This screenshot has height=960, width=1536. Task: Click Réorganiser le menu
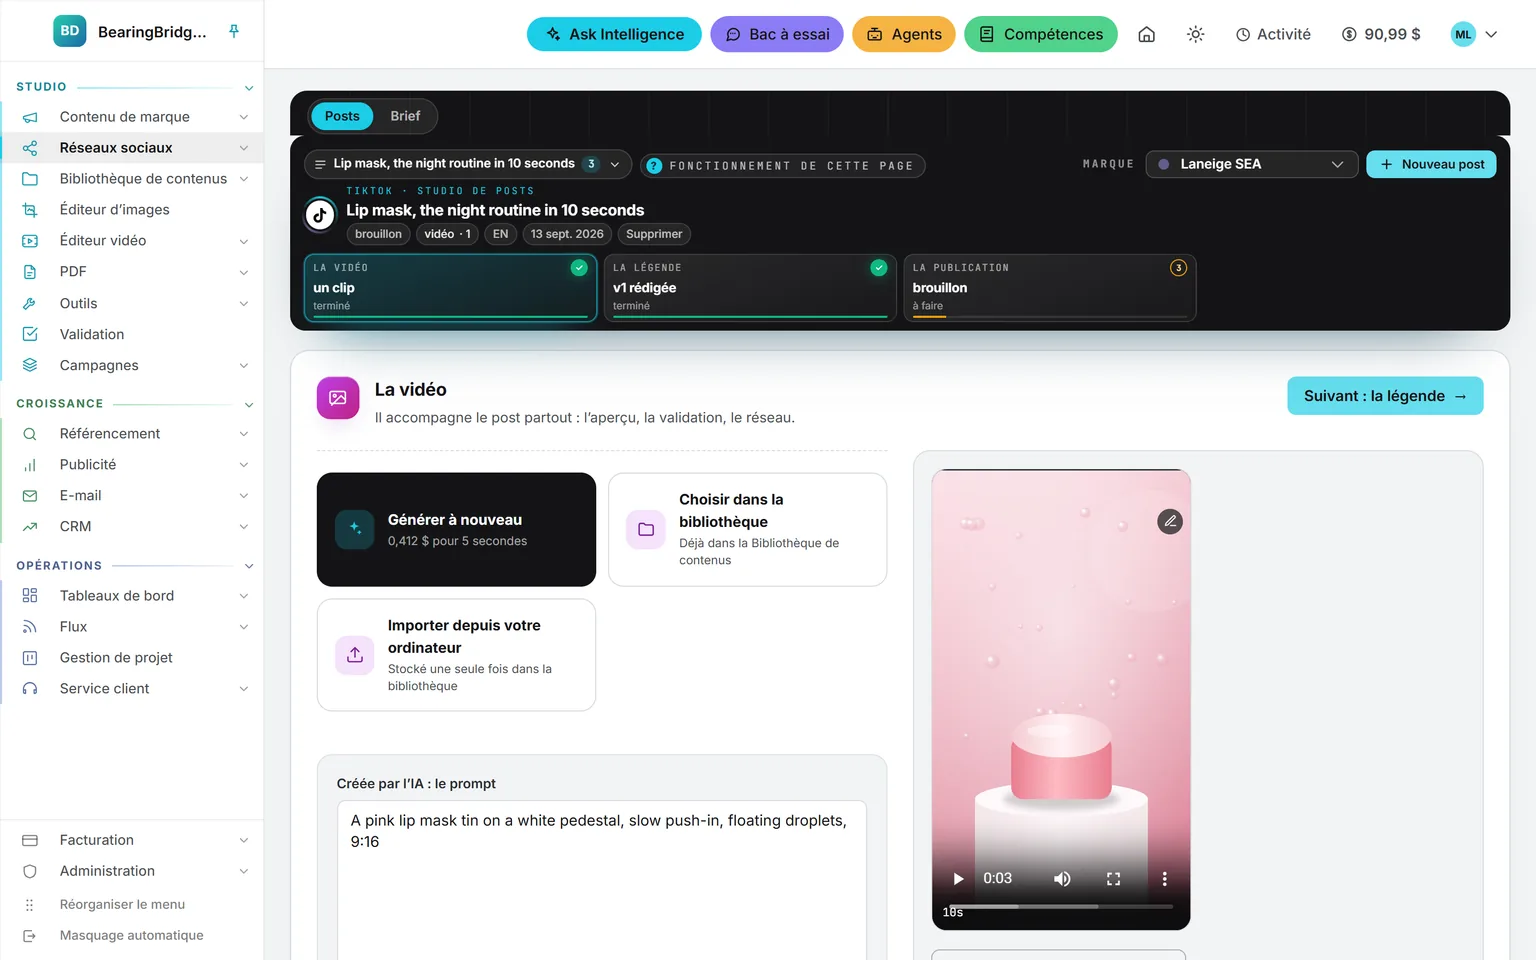[122, 904]
